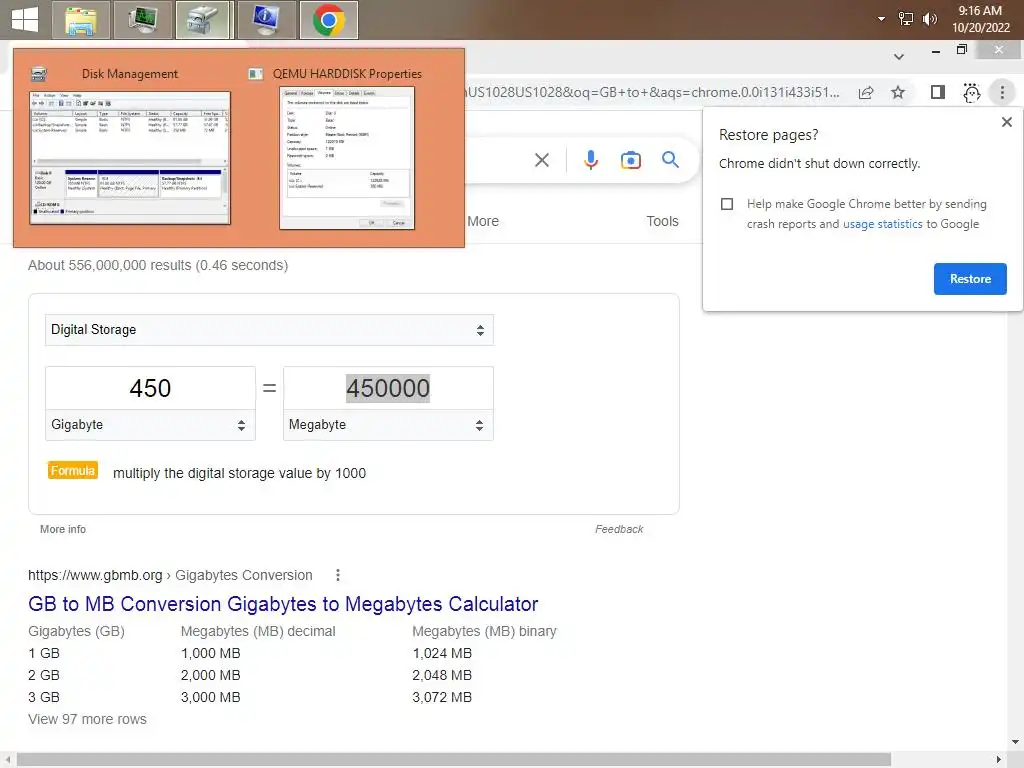Click the horizontal scrollbar thumb
Image resolution: width=1024 pixels, height=768 pixels.
click(x=454, y=759)
